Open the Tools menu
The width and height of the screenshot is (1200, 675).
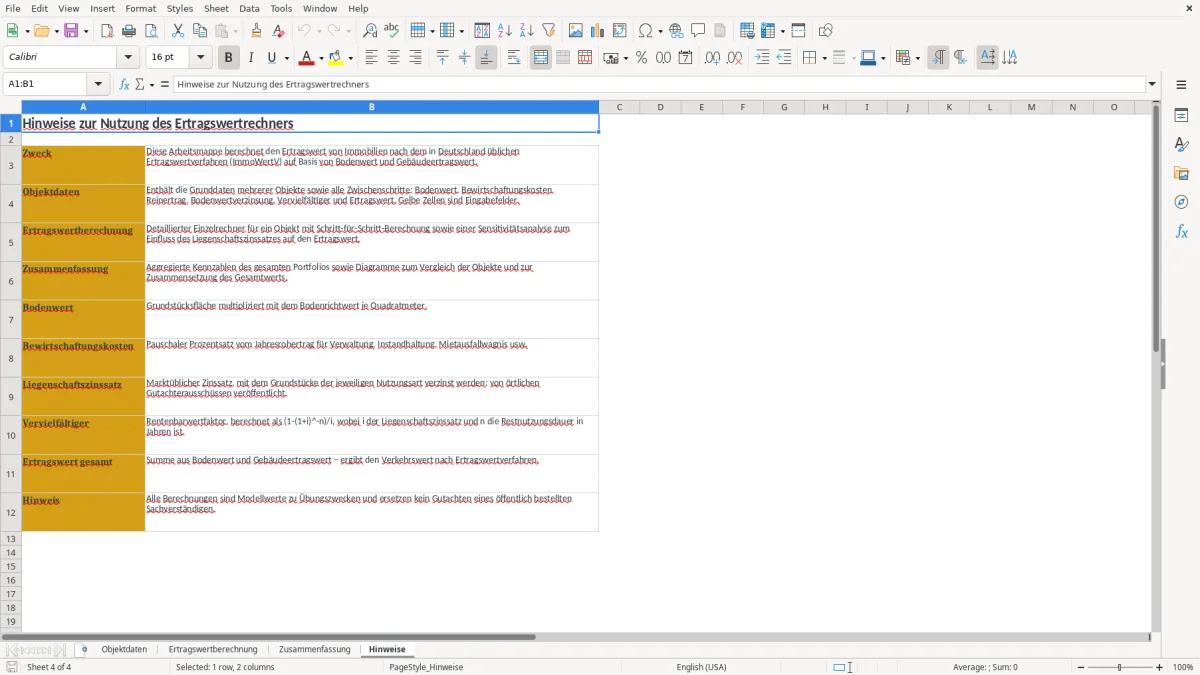coord(281,8)
